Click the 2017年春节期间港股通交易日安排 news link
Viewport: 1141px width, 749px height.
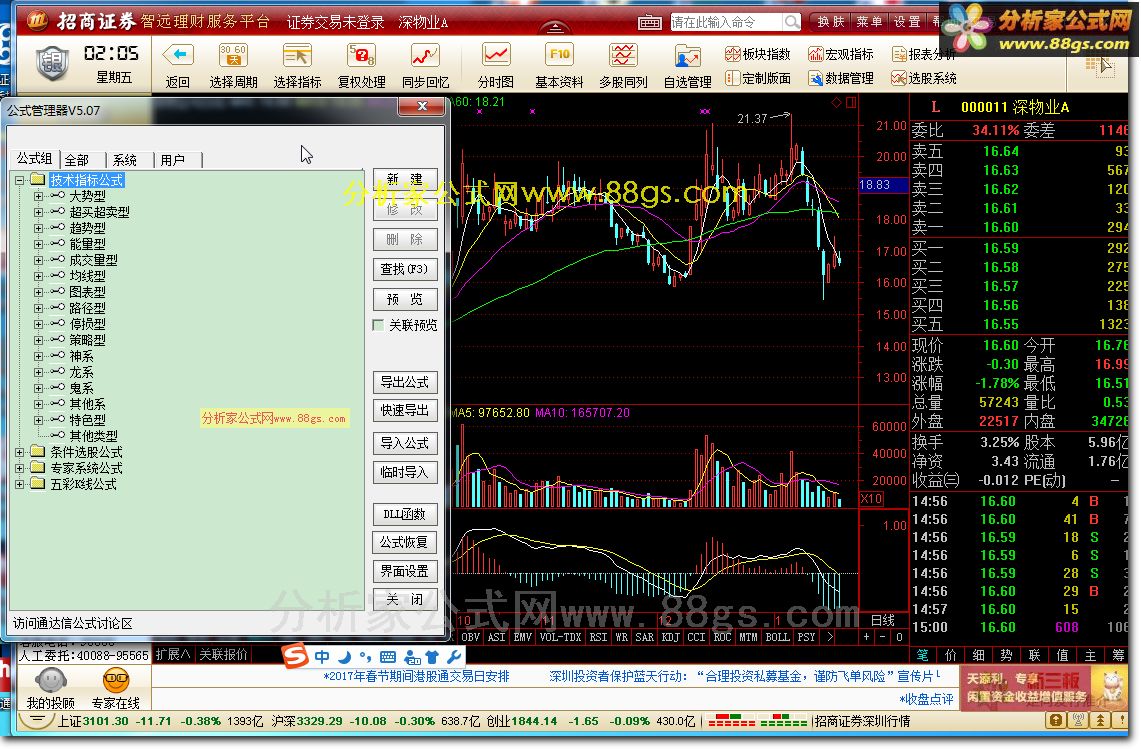pyautogui.click(x=416, y=676)
